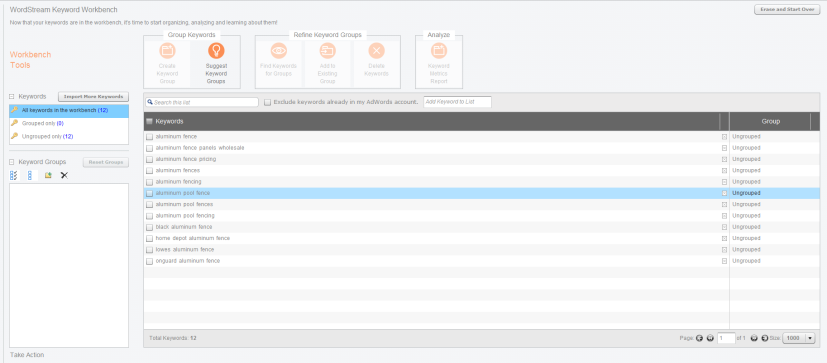Click the Import More Keywords button
Screen dimensions: 827x363
click(x=93, y=97)
